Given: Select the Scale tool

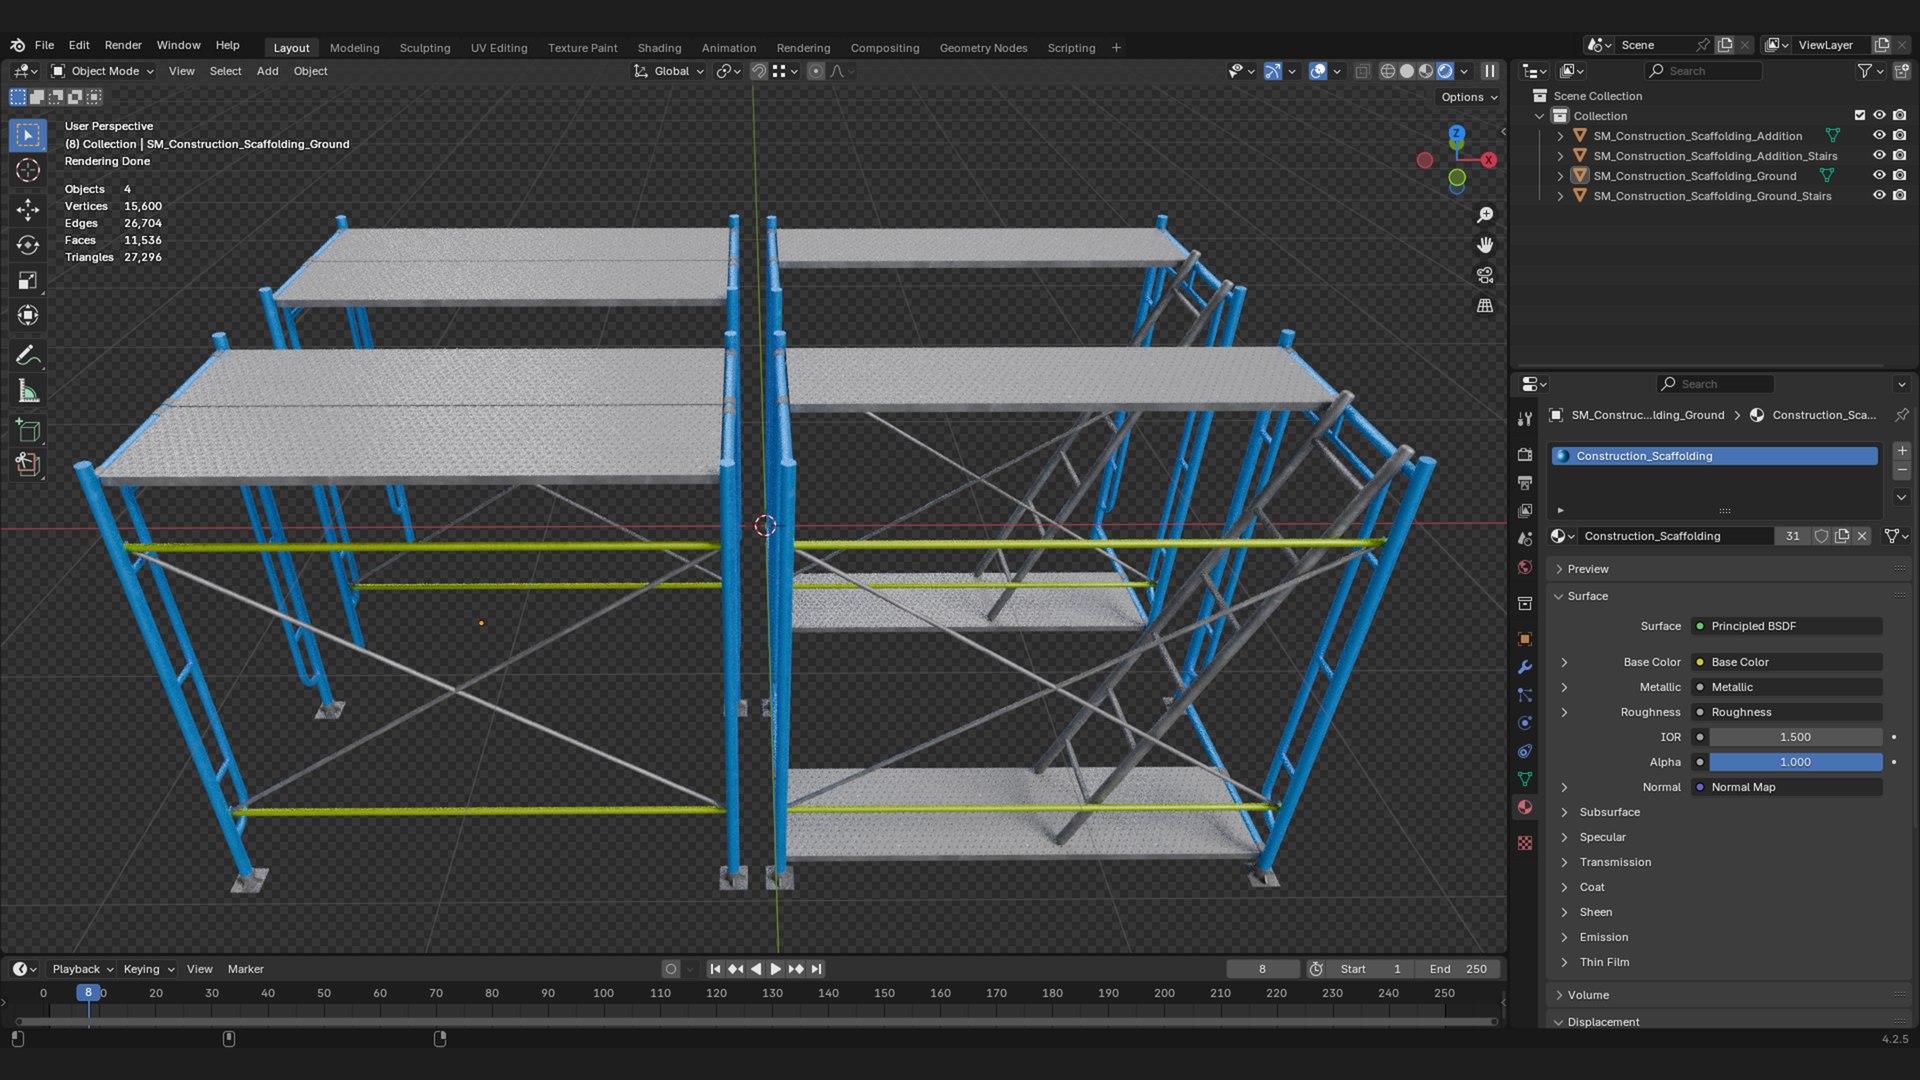Looking at the screenshot, I should click(28, 281).
